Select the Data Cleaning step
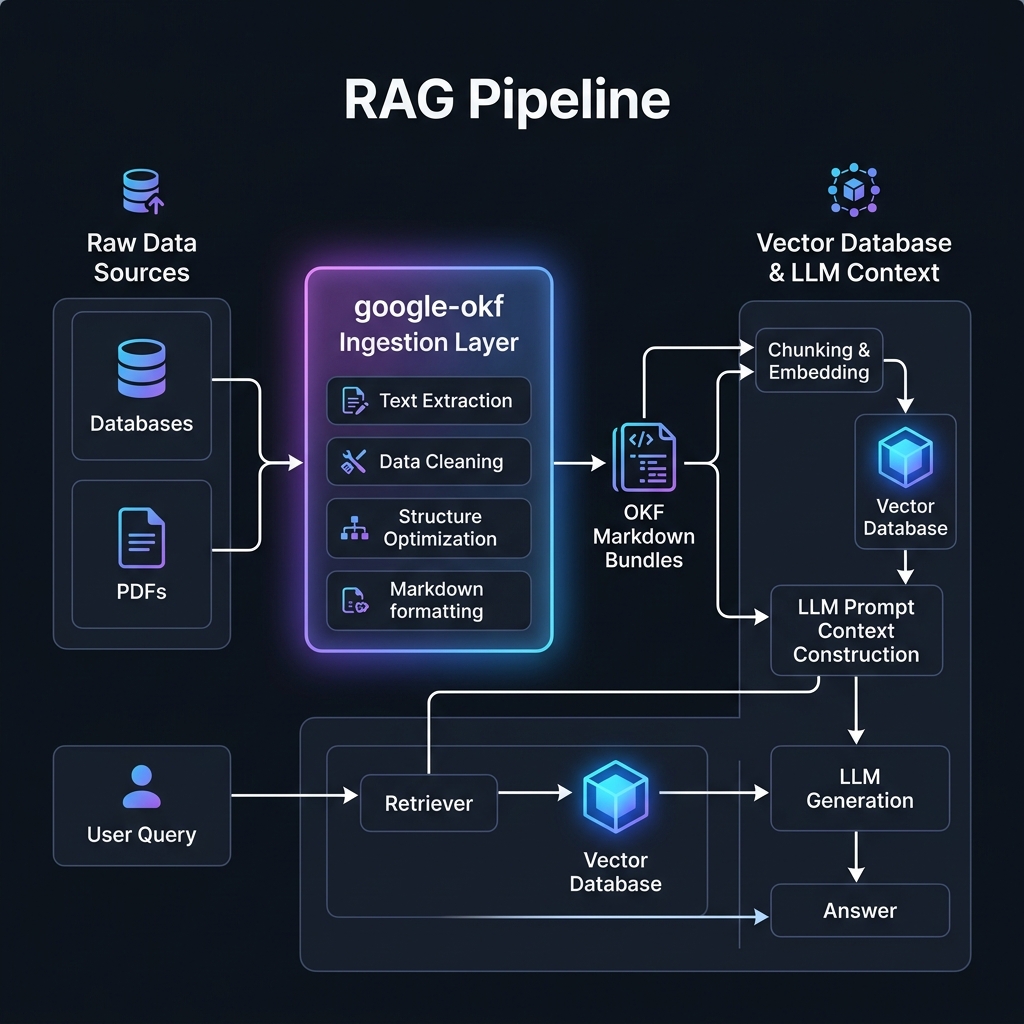Viewport: 1024px width, 1024px height. (x=428, y=462)
